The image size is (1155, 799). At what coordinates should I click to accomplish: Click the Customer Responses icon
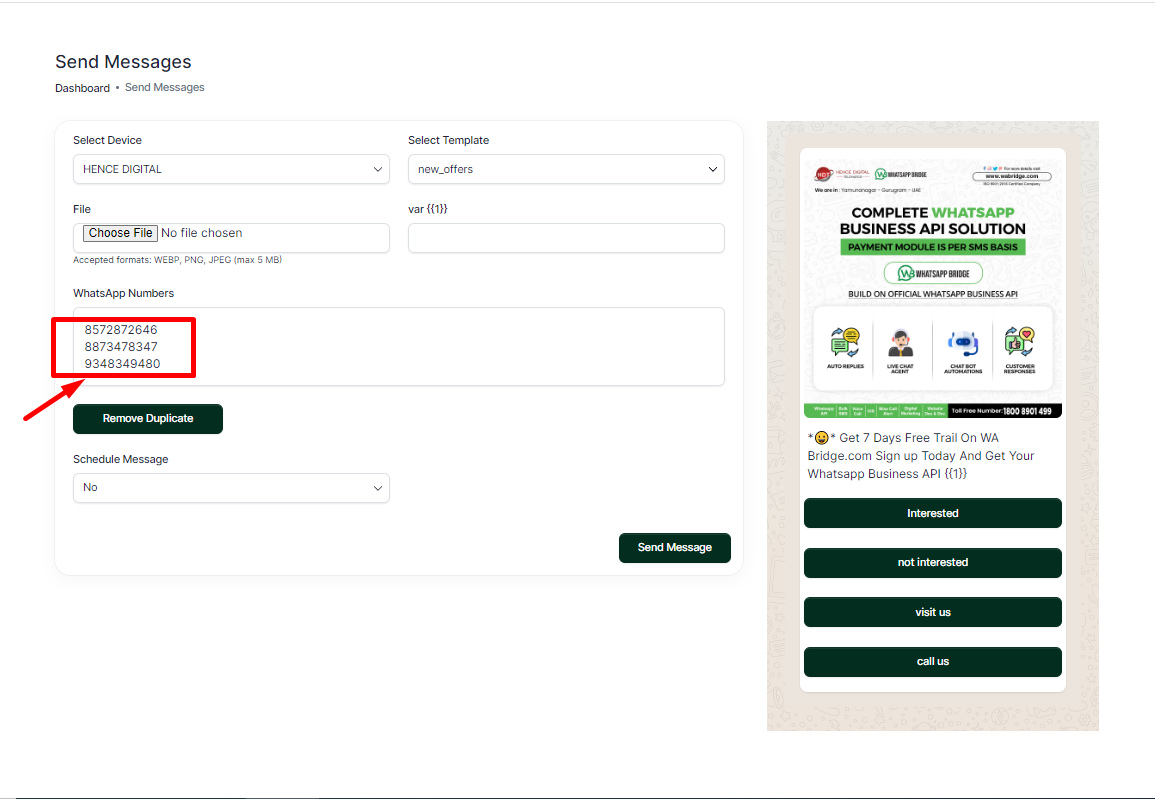(1019, 343)
